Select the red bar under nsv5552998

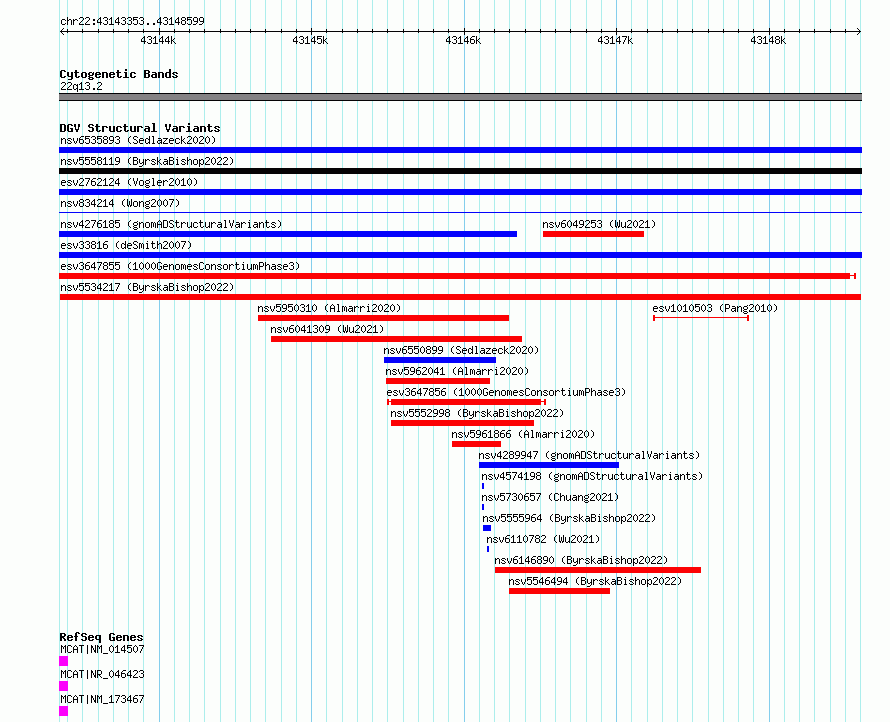pos(463,423)
